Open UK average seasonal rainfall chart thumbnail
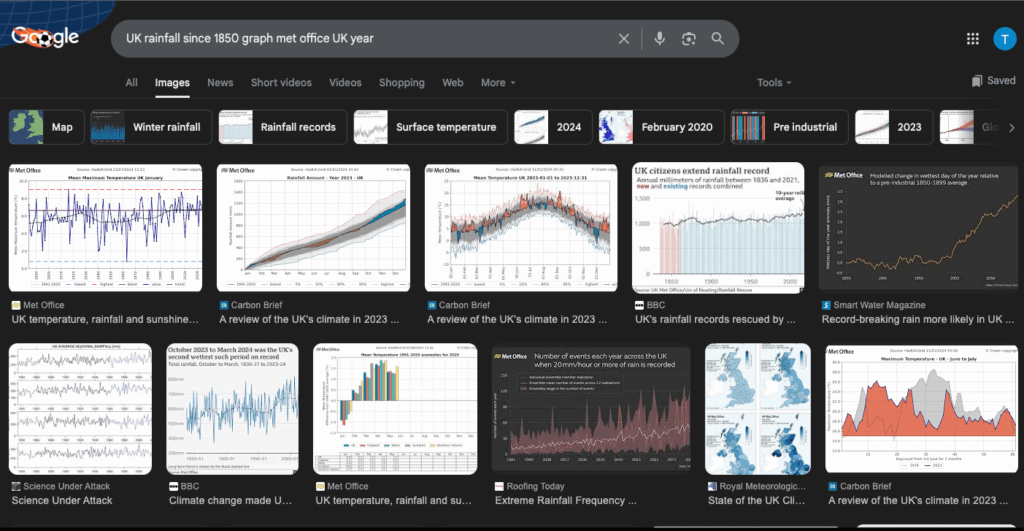1024x531 pixels. [80, 409]
